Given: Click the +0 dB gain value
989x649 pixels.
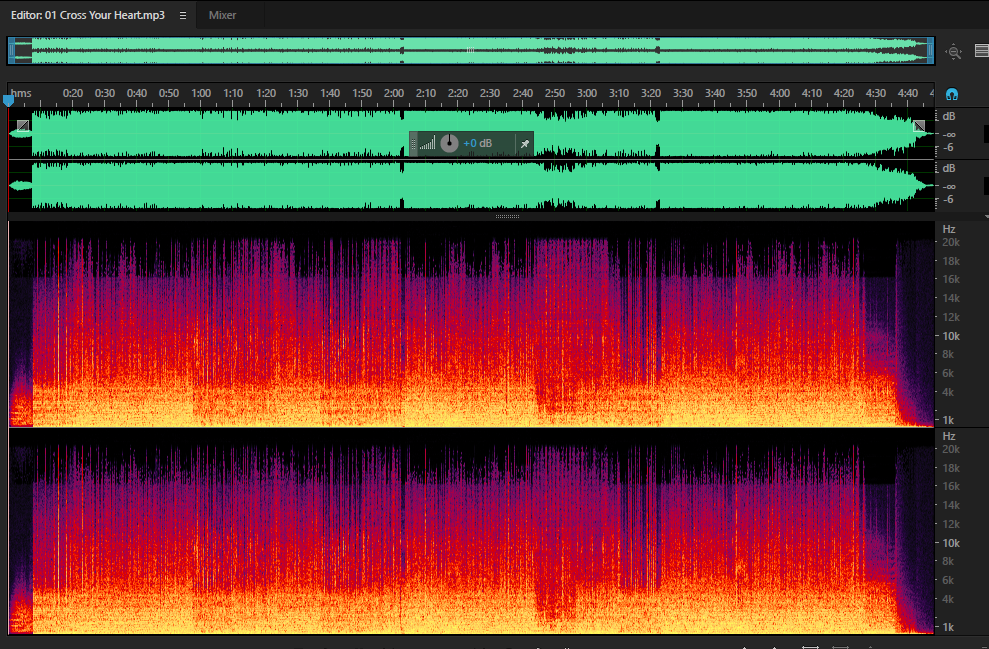Looking at the screenshot, I should pos(477,143).
